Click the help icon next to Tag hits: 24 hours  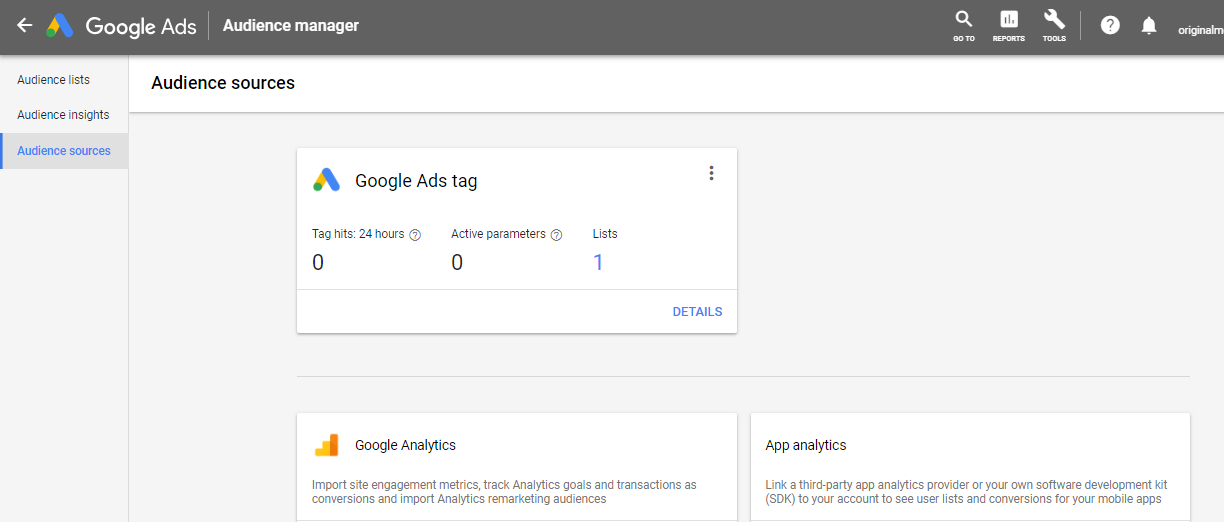tap(415, 235)
